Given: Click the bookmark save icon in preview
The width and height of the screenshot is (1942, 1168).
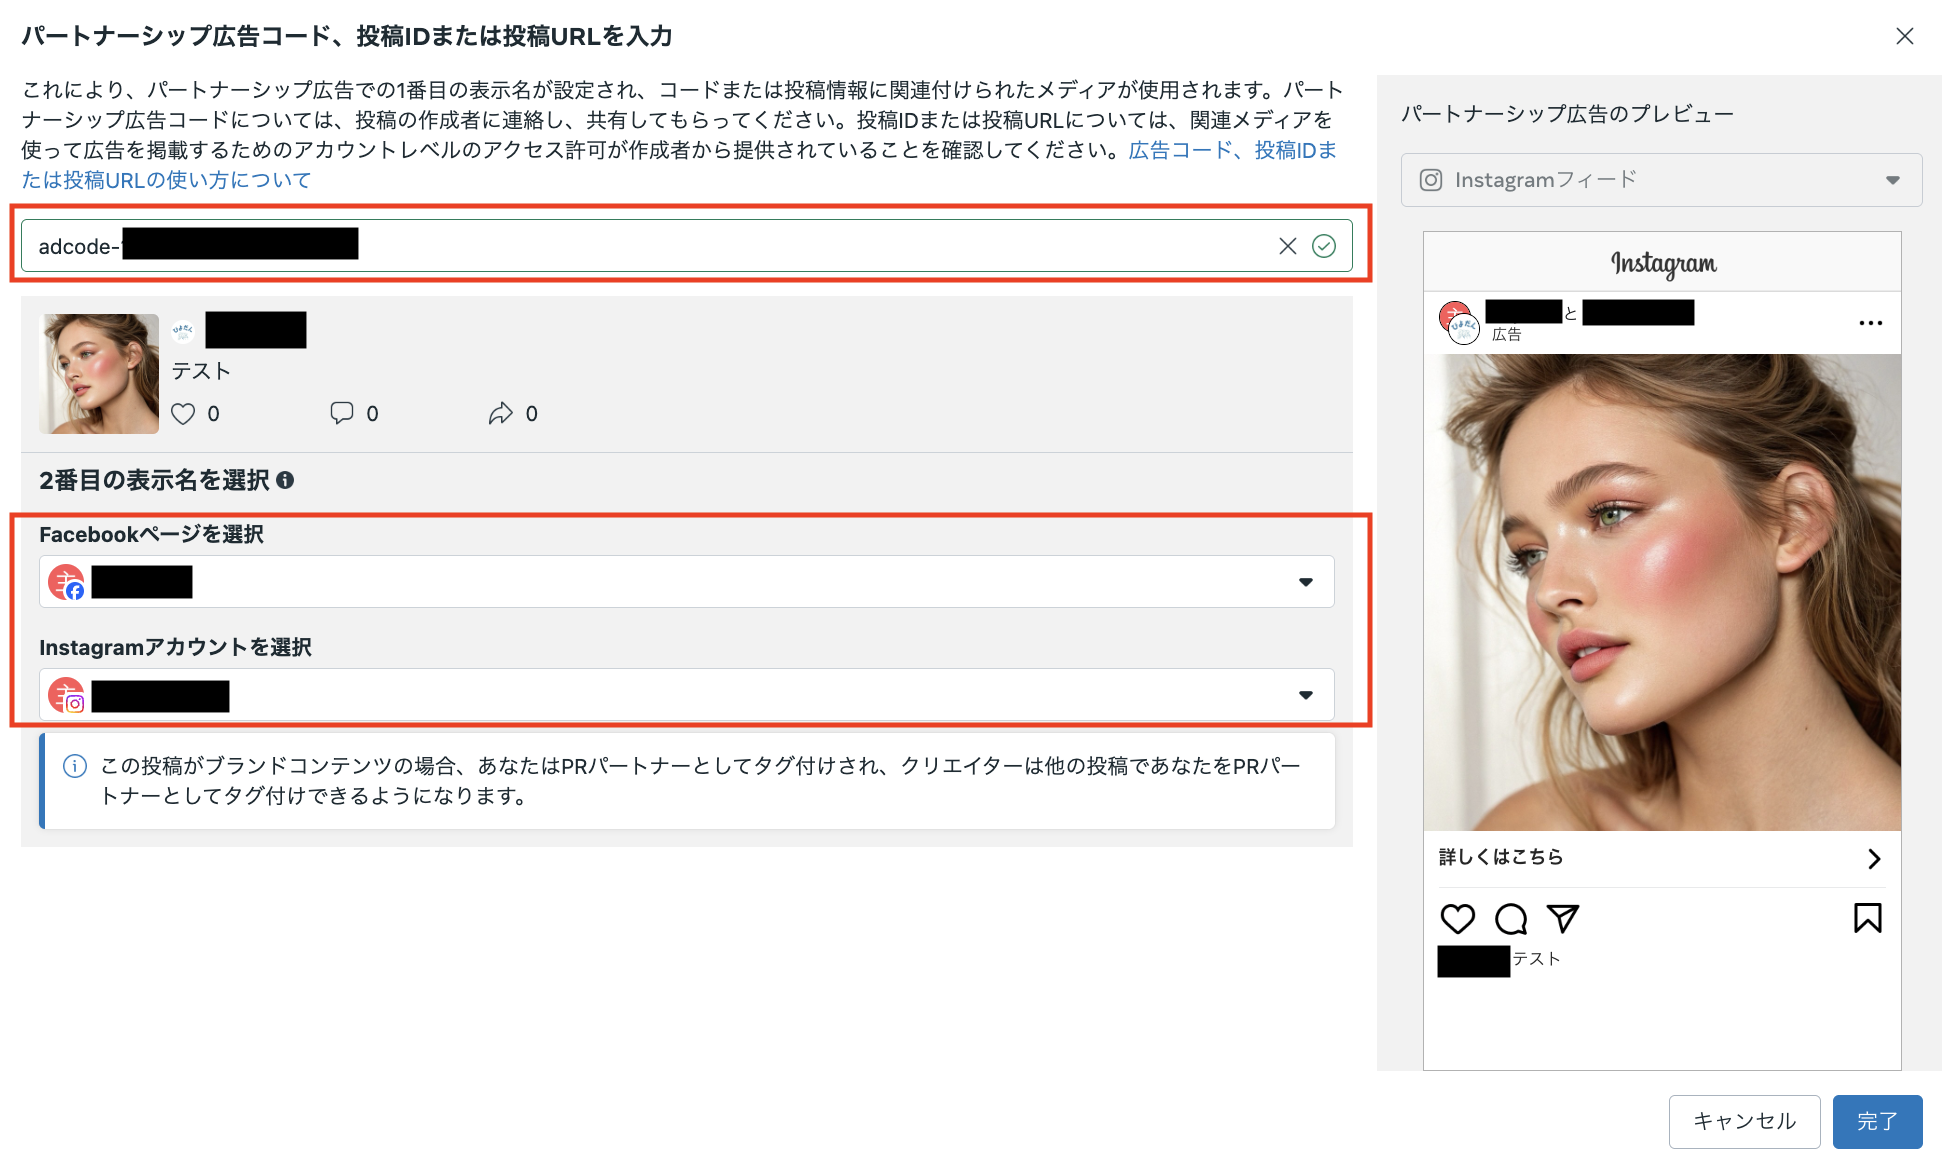Looking at the screenshot, I should (1867, 918).
